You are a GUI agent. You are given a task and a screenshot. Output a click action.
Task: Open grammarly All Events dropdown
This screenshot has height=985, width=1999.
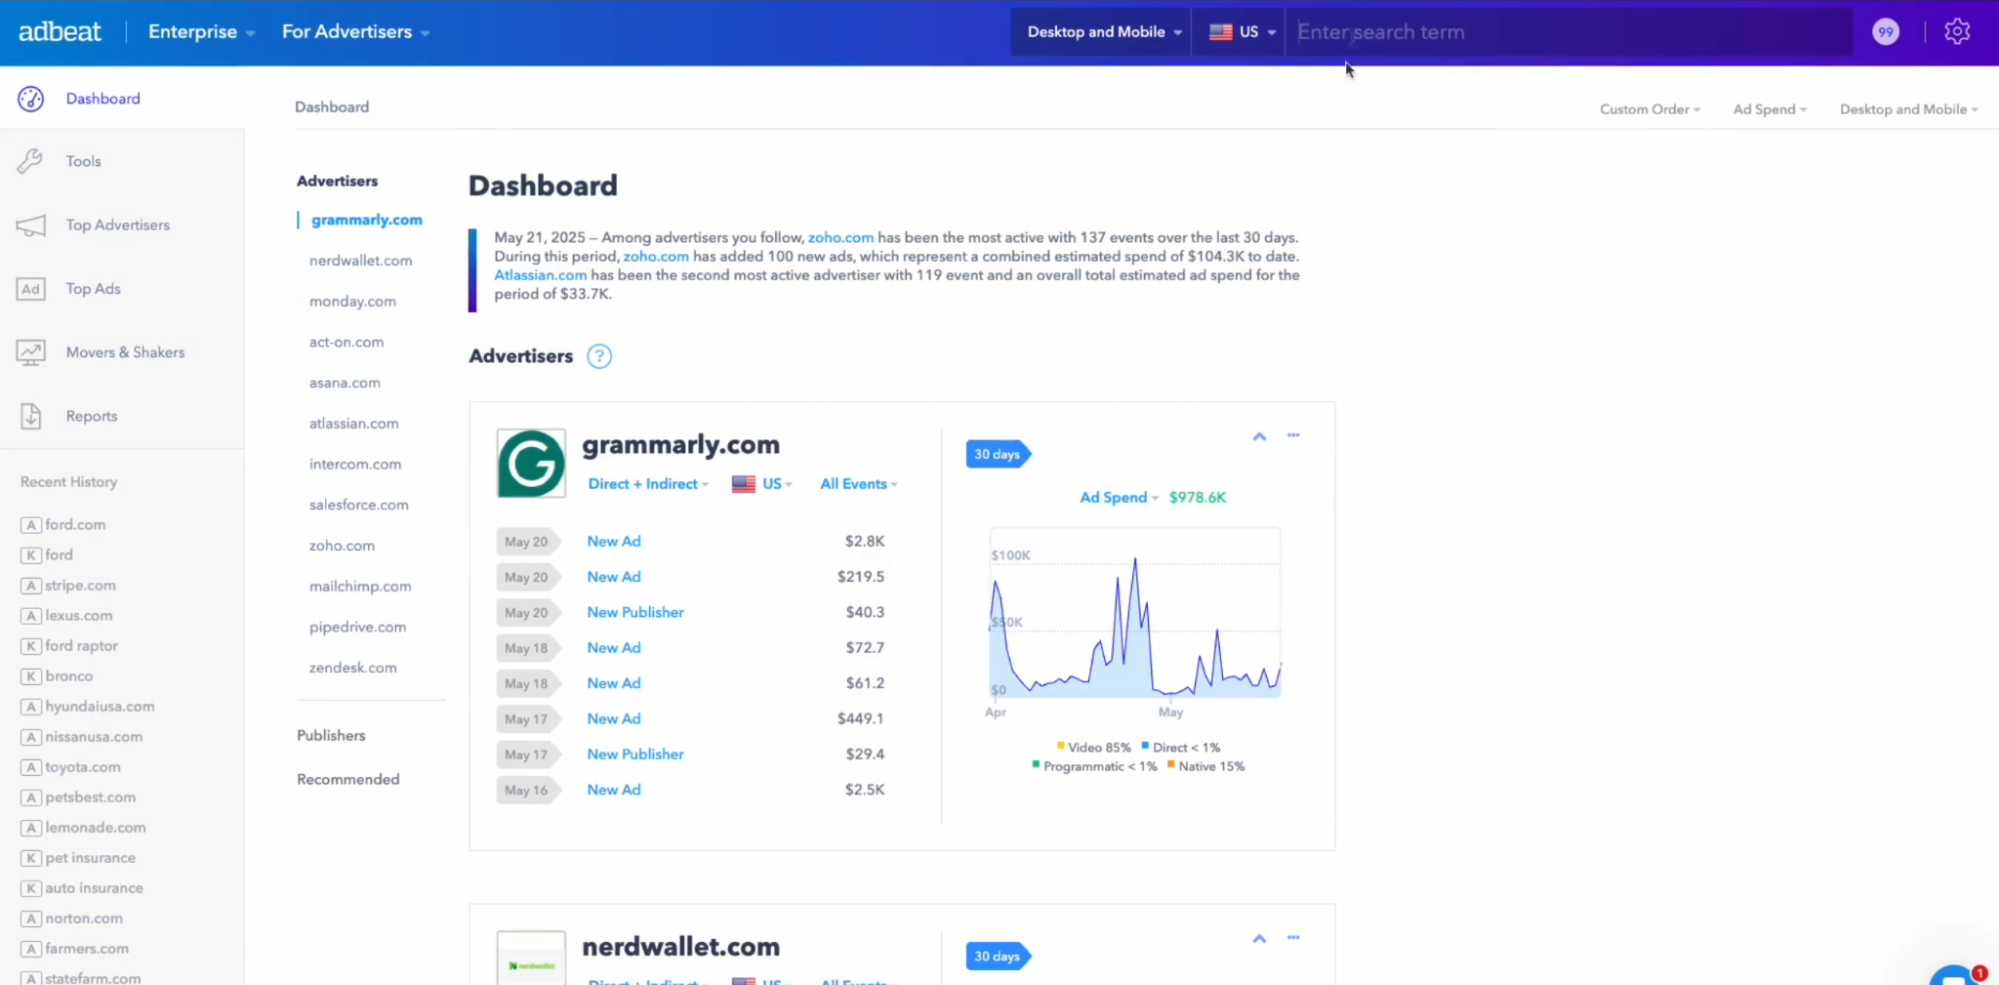(859, 484)
